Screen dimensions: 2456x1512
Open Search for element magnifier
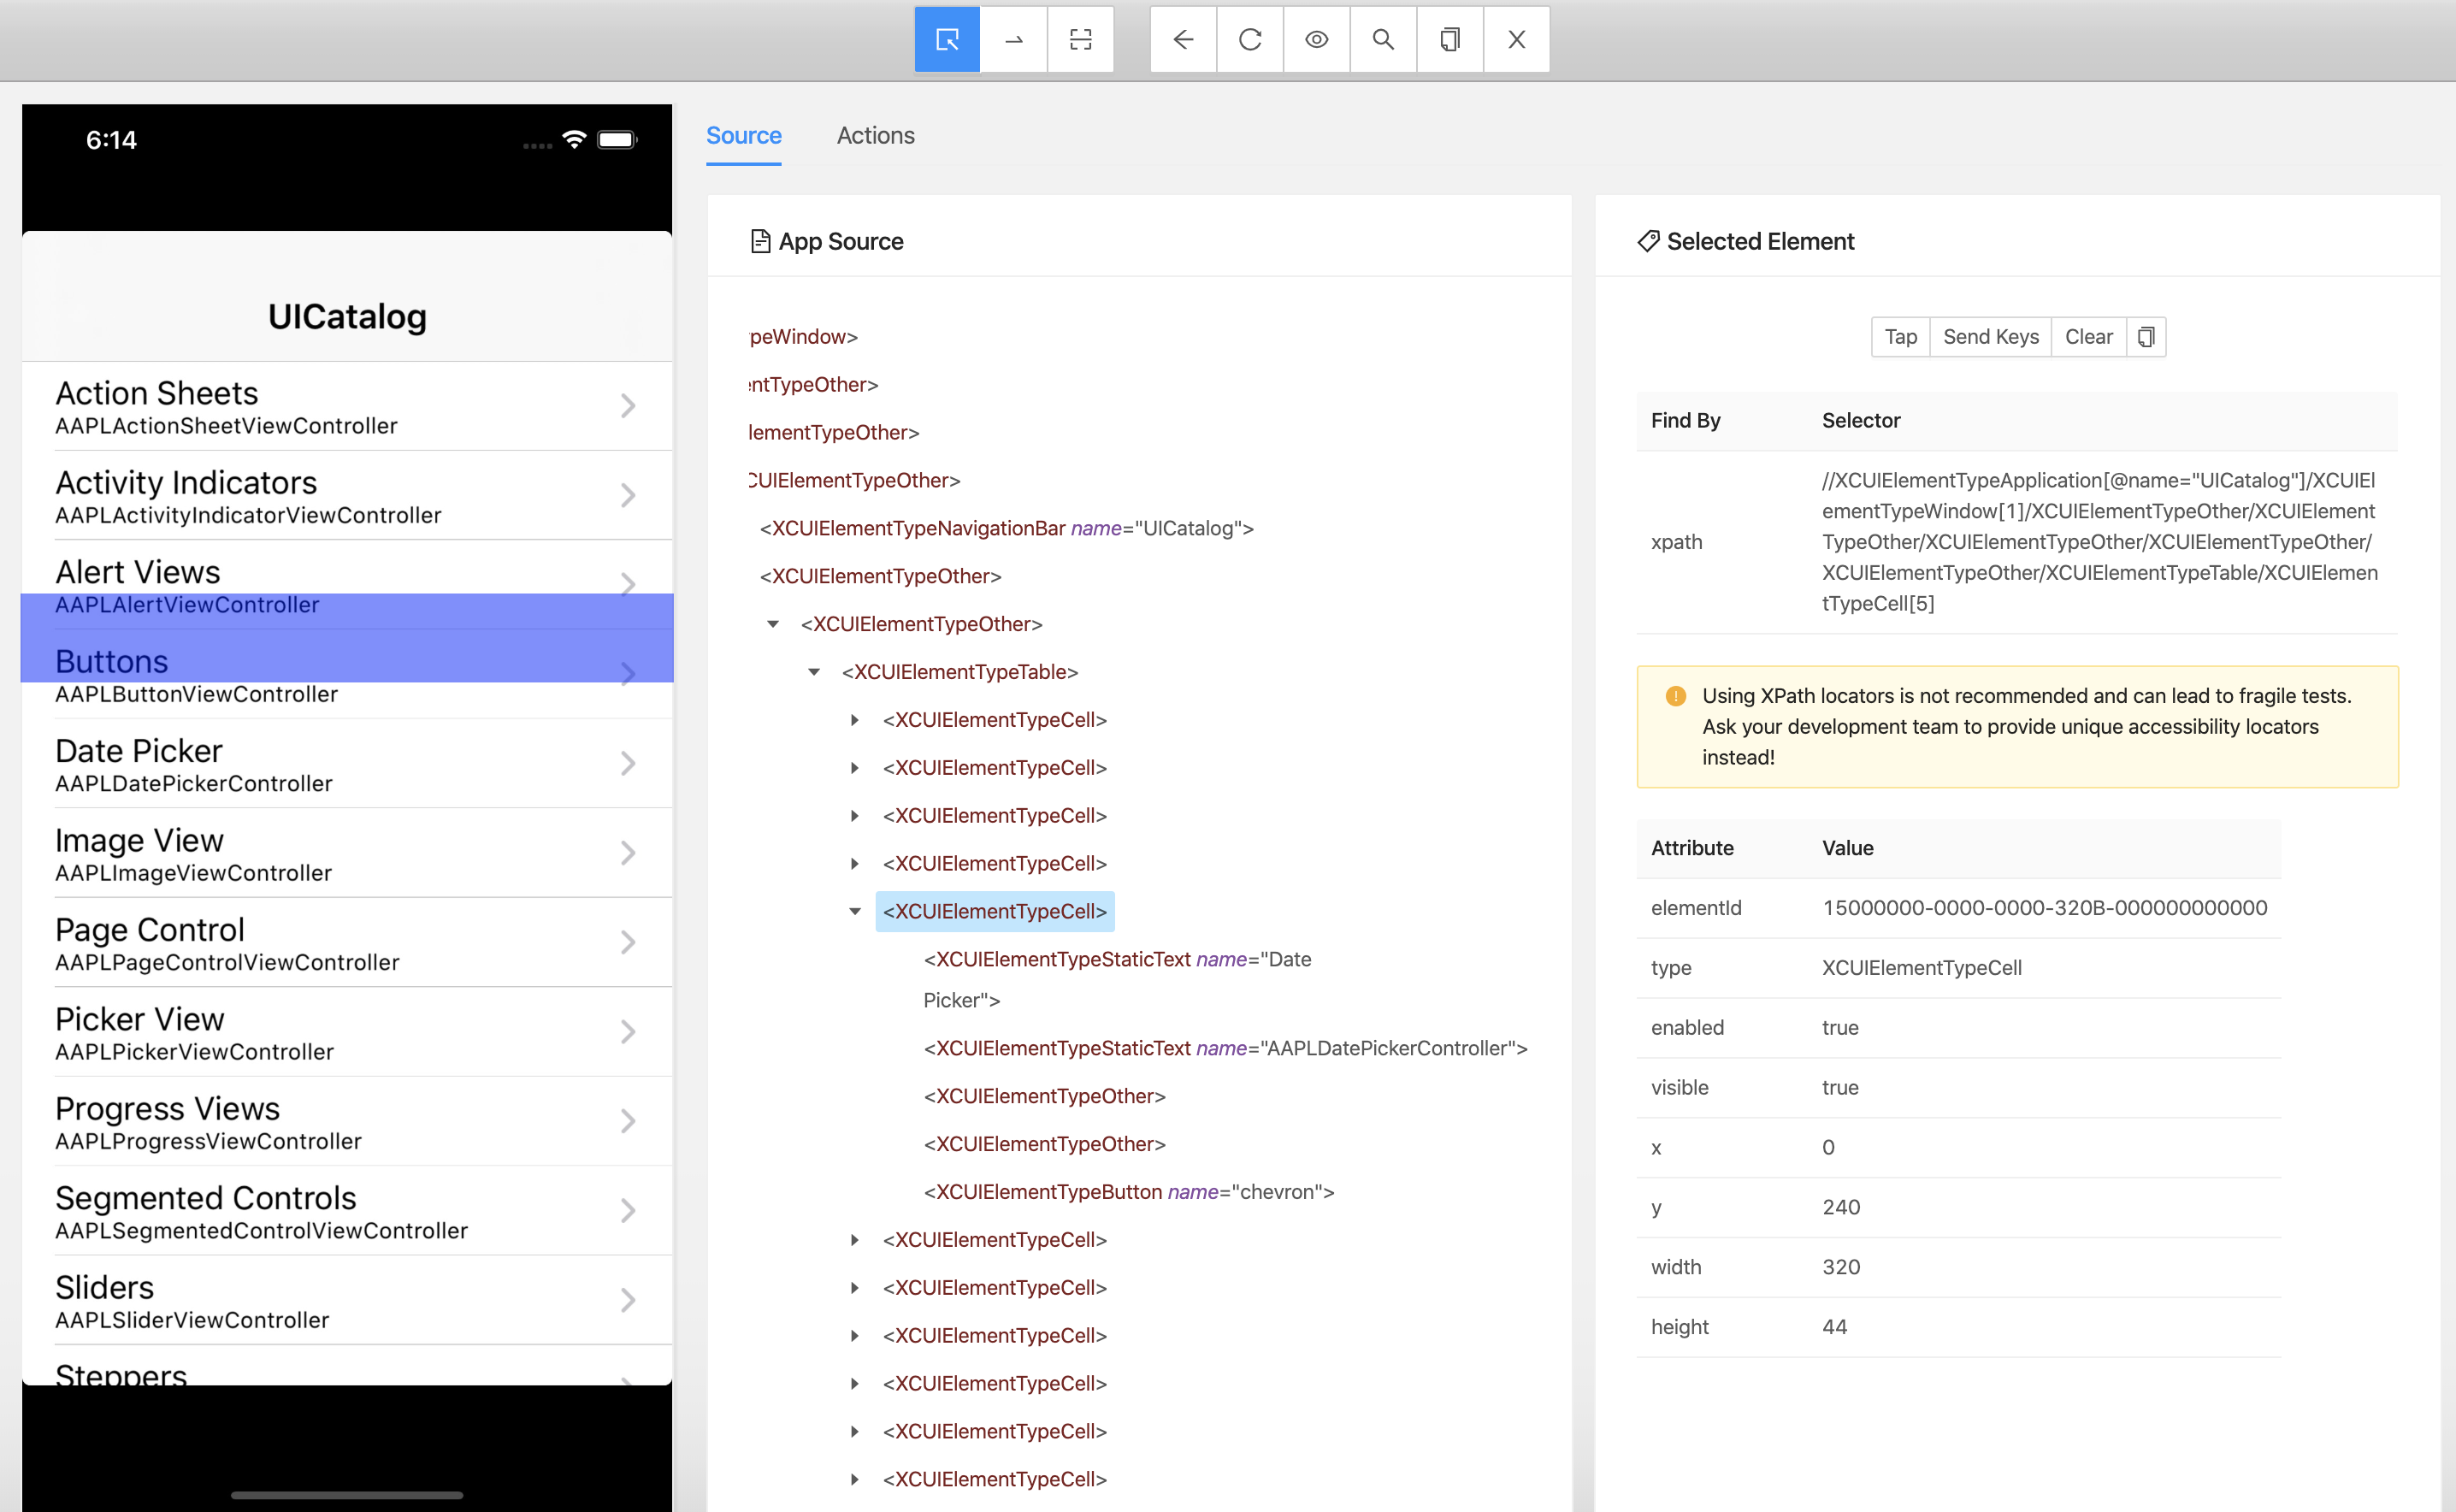pyautogui.click(x=1383, y=39)
